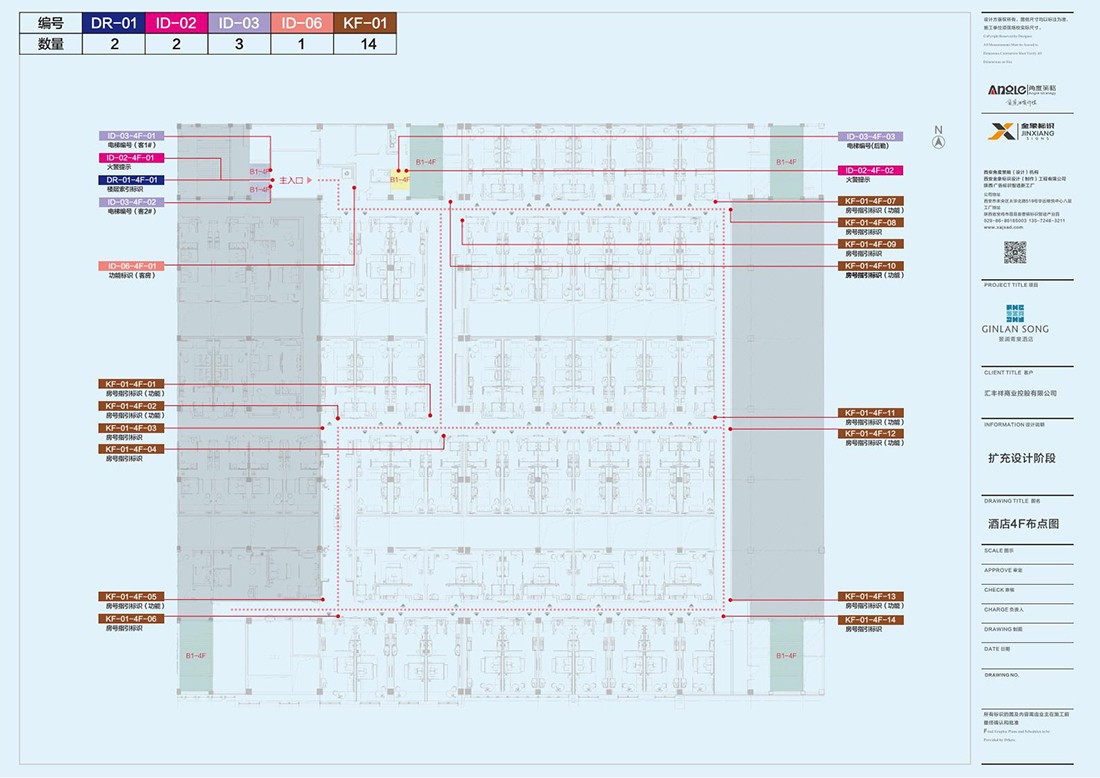Click the quantity 14 cell under KF-01
The width and height of the screenshot is (1100, 778).
coord(365,44)
